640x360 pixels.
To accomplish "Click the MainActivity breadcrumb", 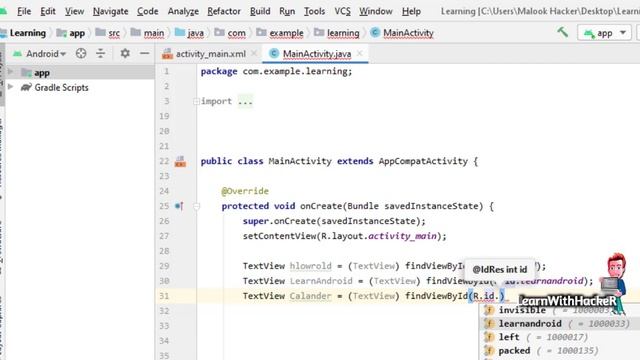I will point(402,33).
